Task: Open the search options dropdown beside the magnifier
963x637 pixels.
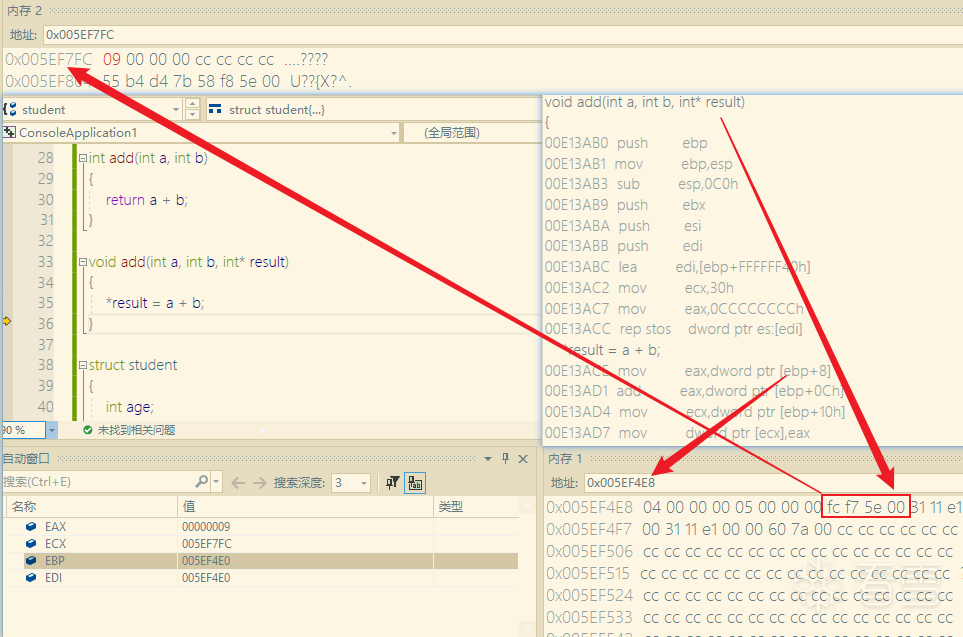Action: 216,482
